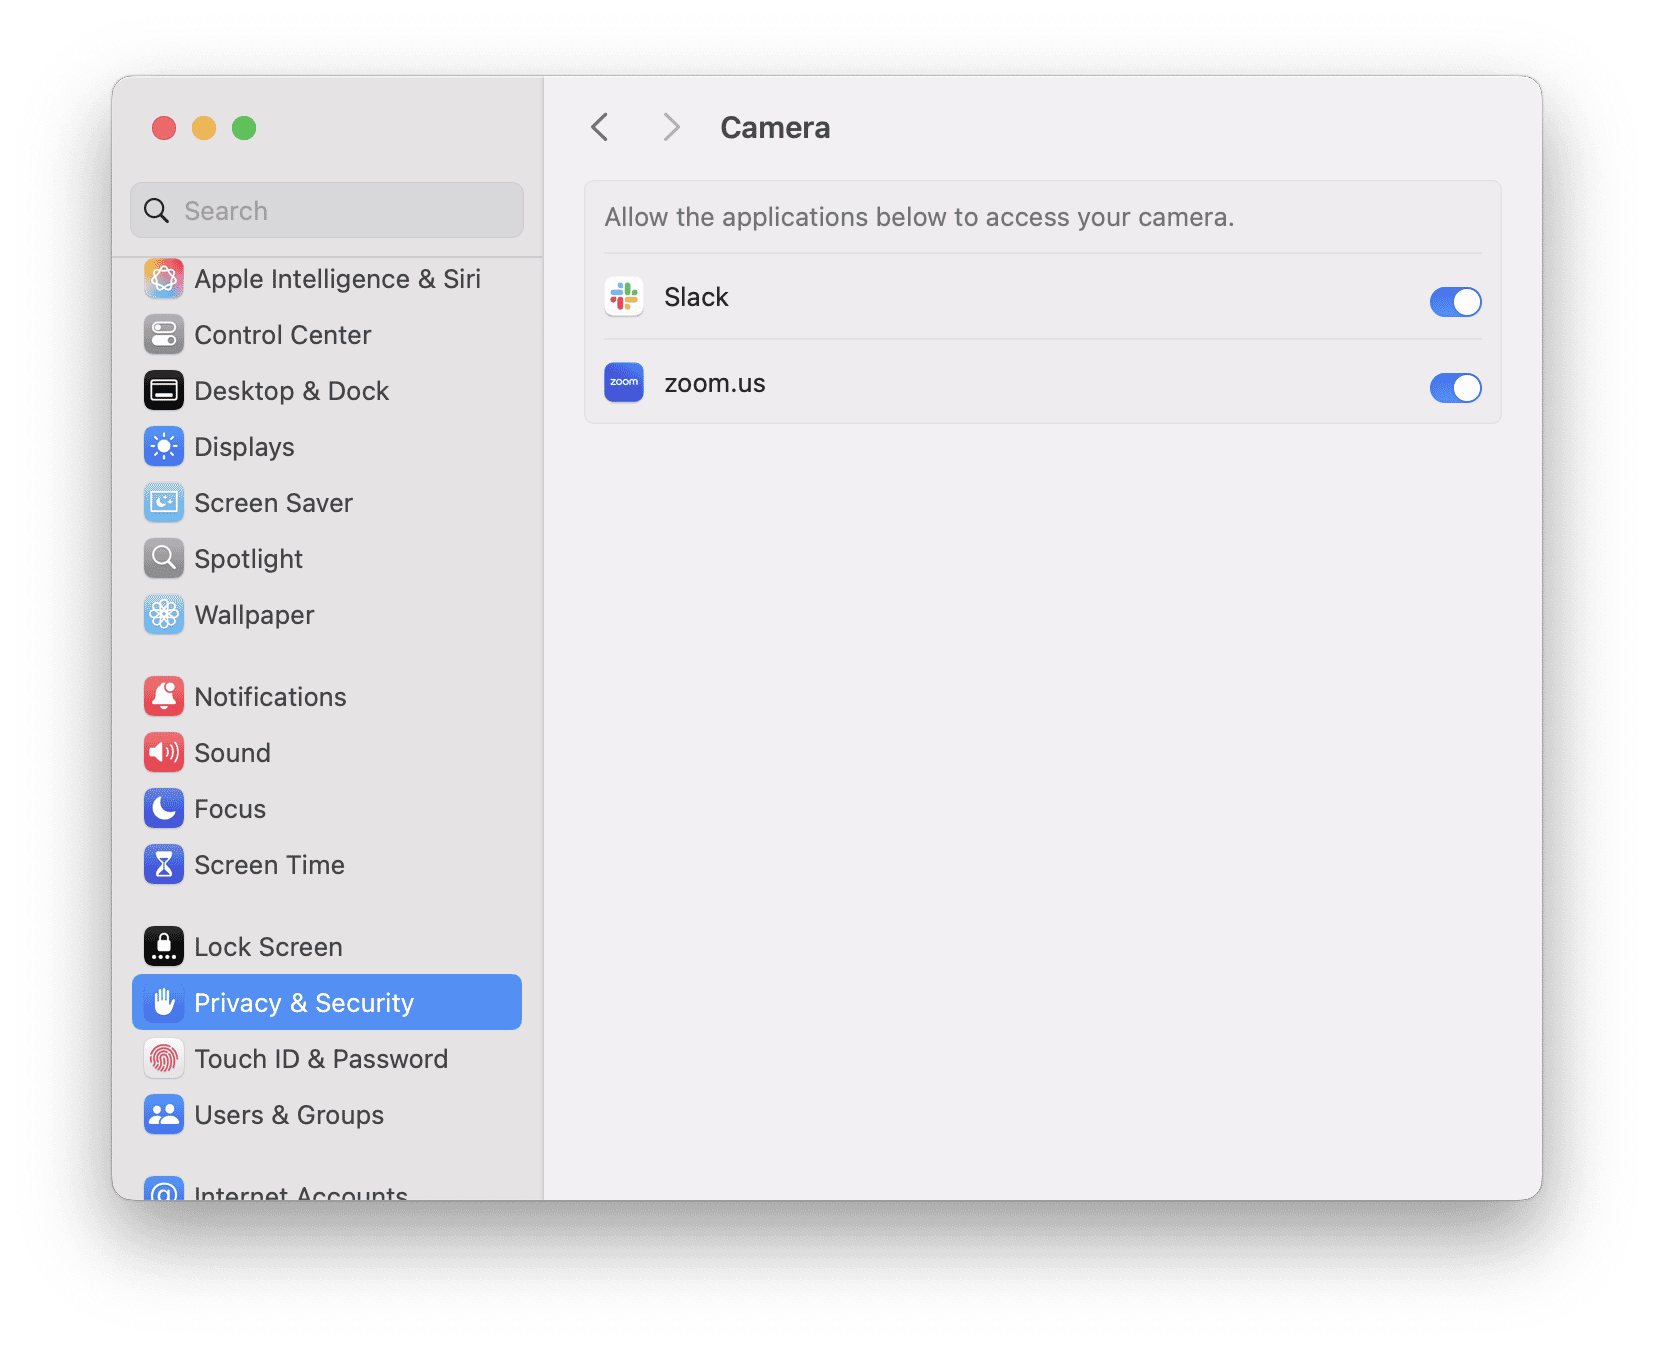This screenshot has width=1654, height=1348.
Task: Turn off zoom.us camera permission
Action: coord(1455,388)
